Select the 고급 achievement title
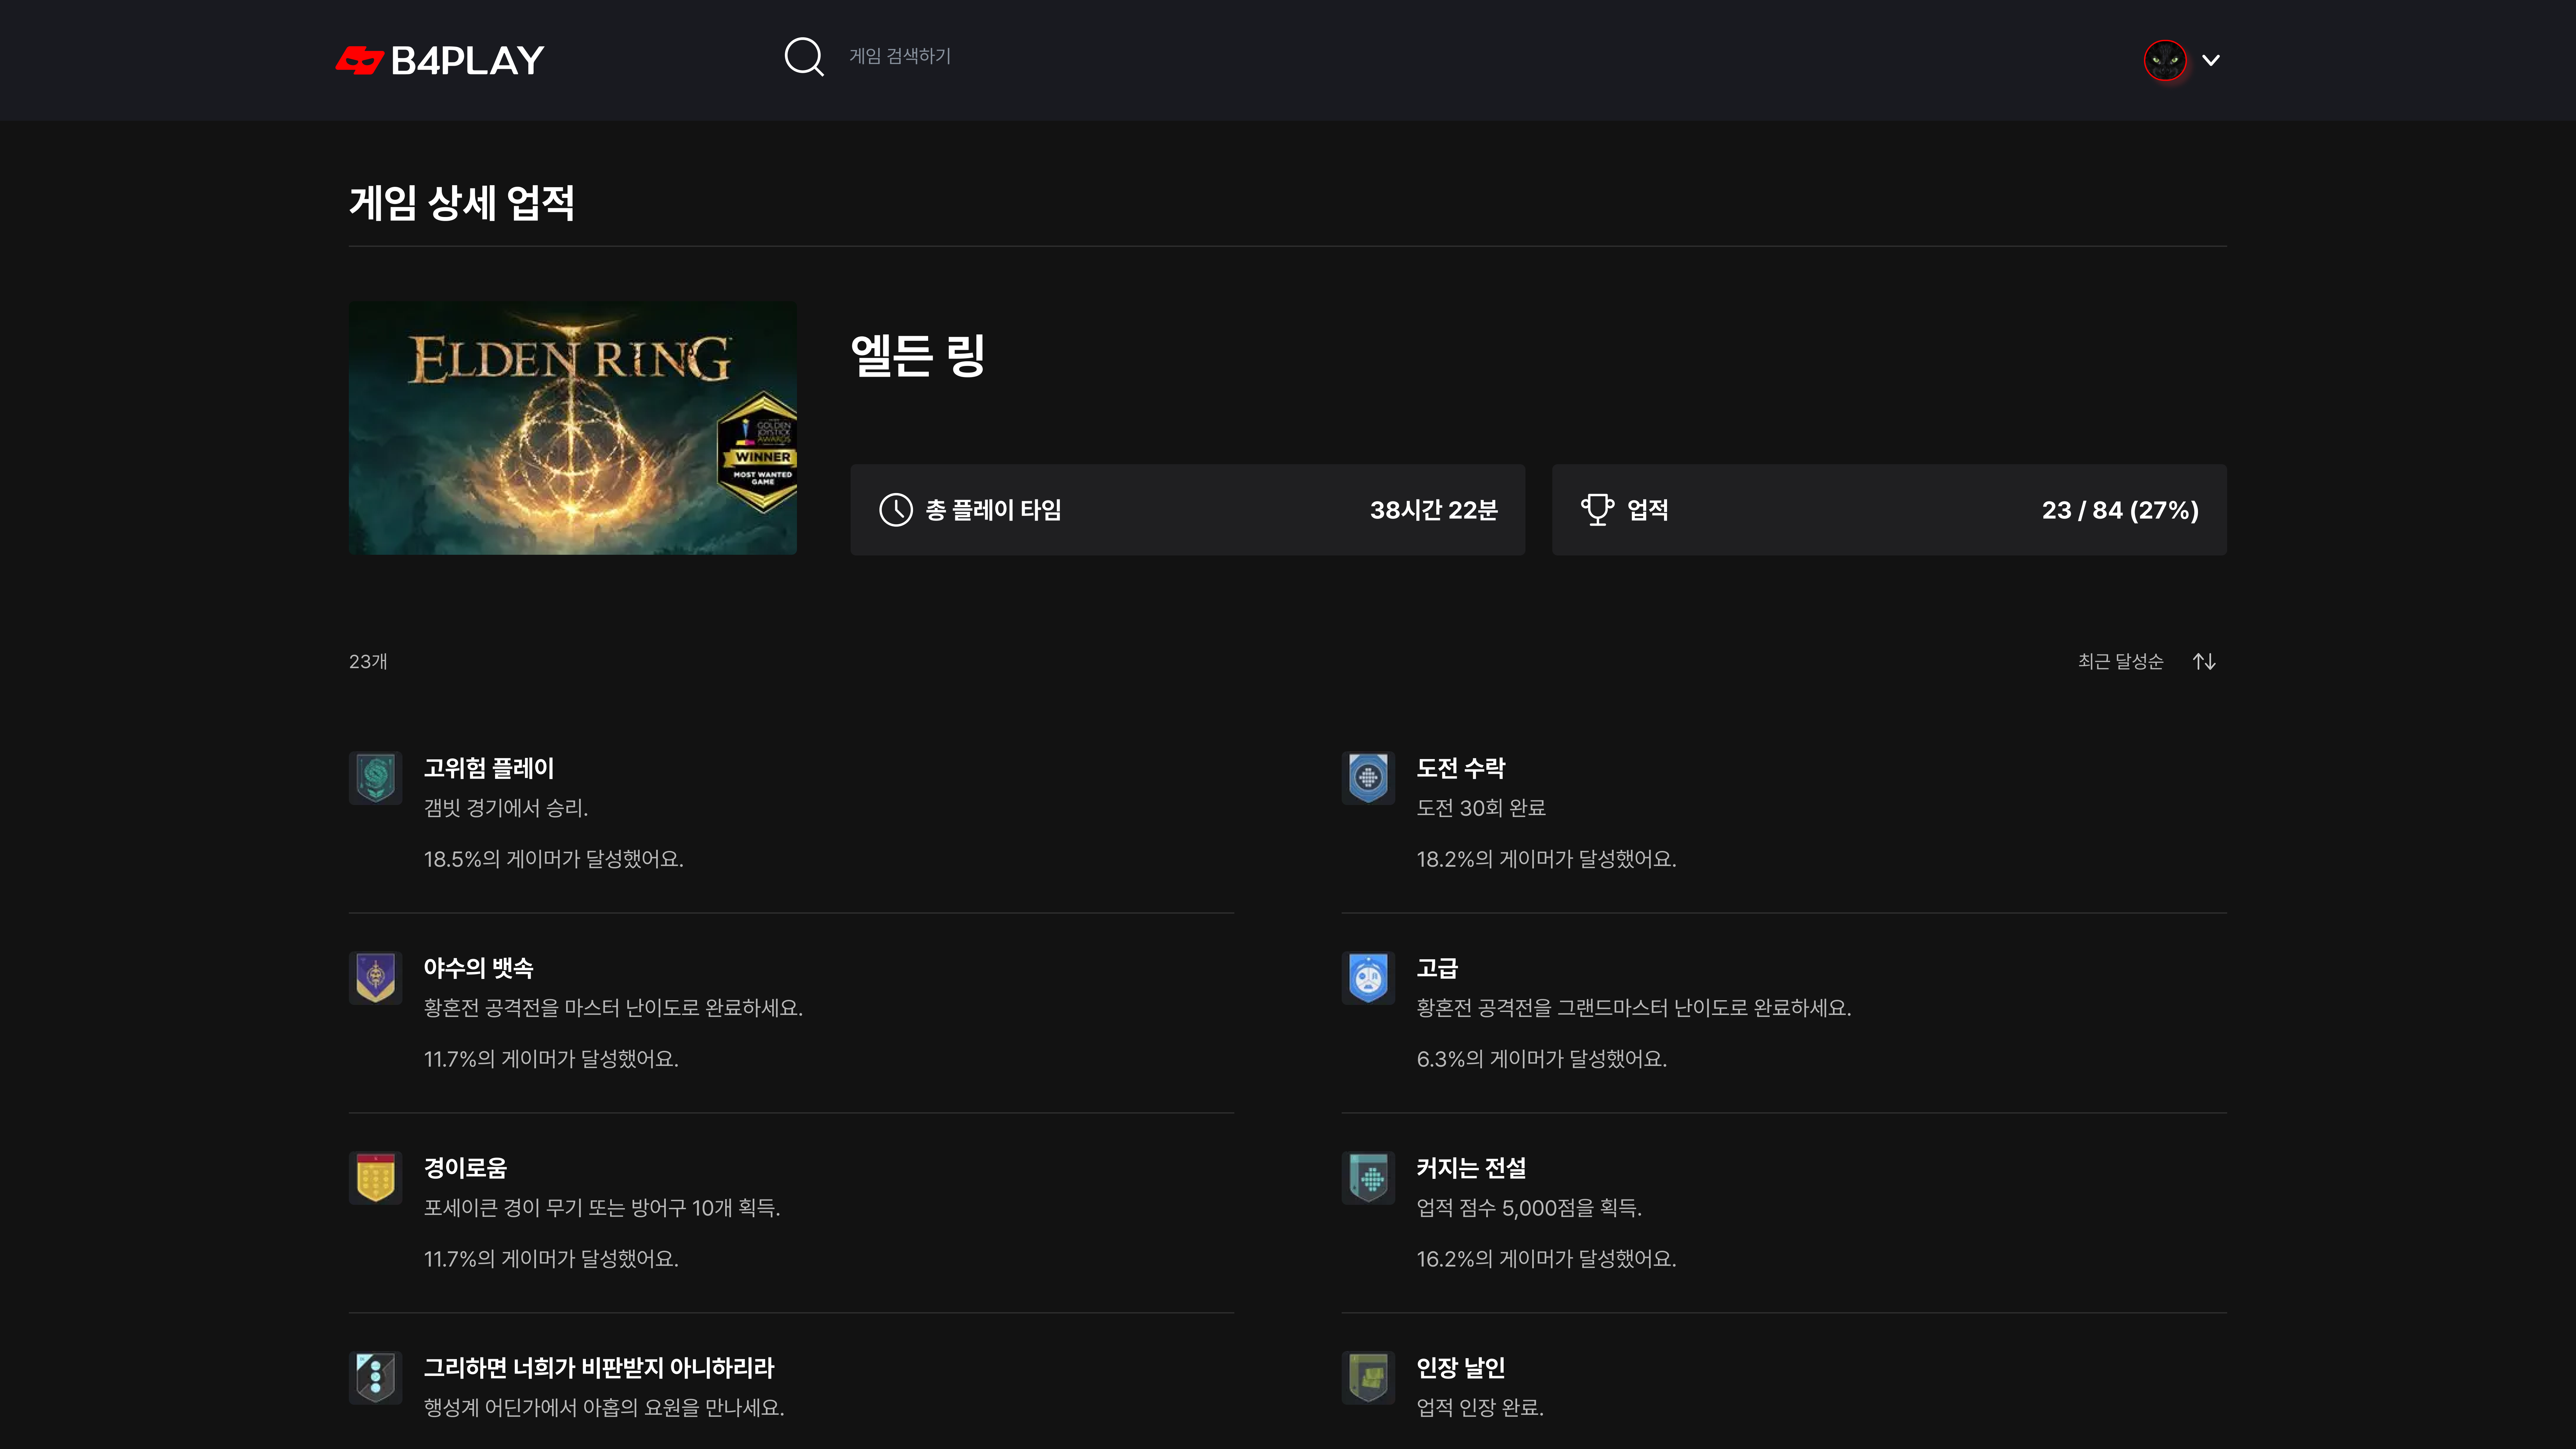Screen dimensions: 2576x1449 (1437, 968)
